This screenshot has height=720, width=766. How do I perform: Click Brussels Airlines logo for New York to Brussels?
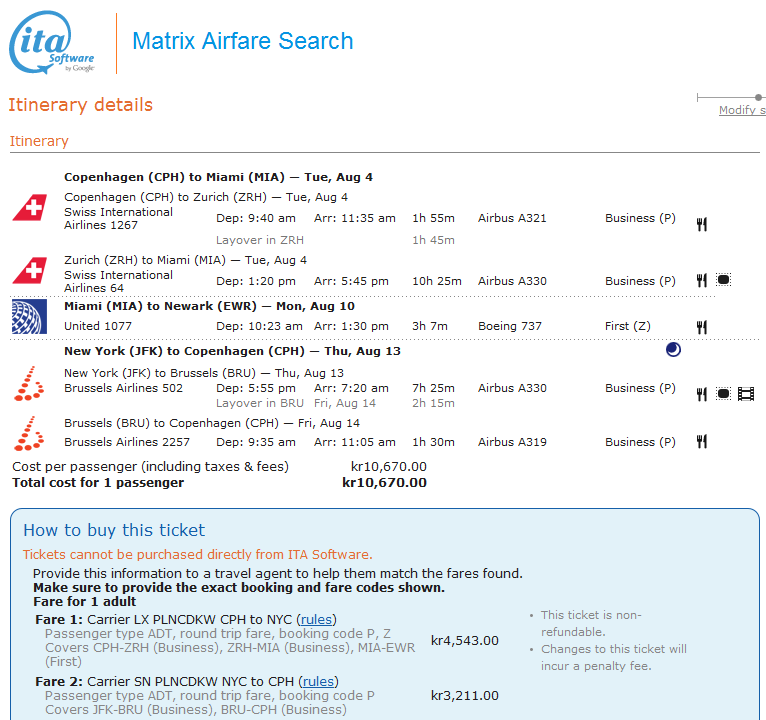(29, 383)
